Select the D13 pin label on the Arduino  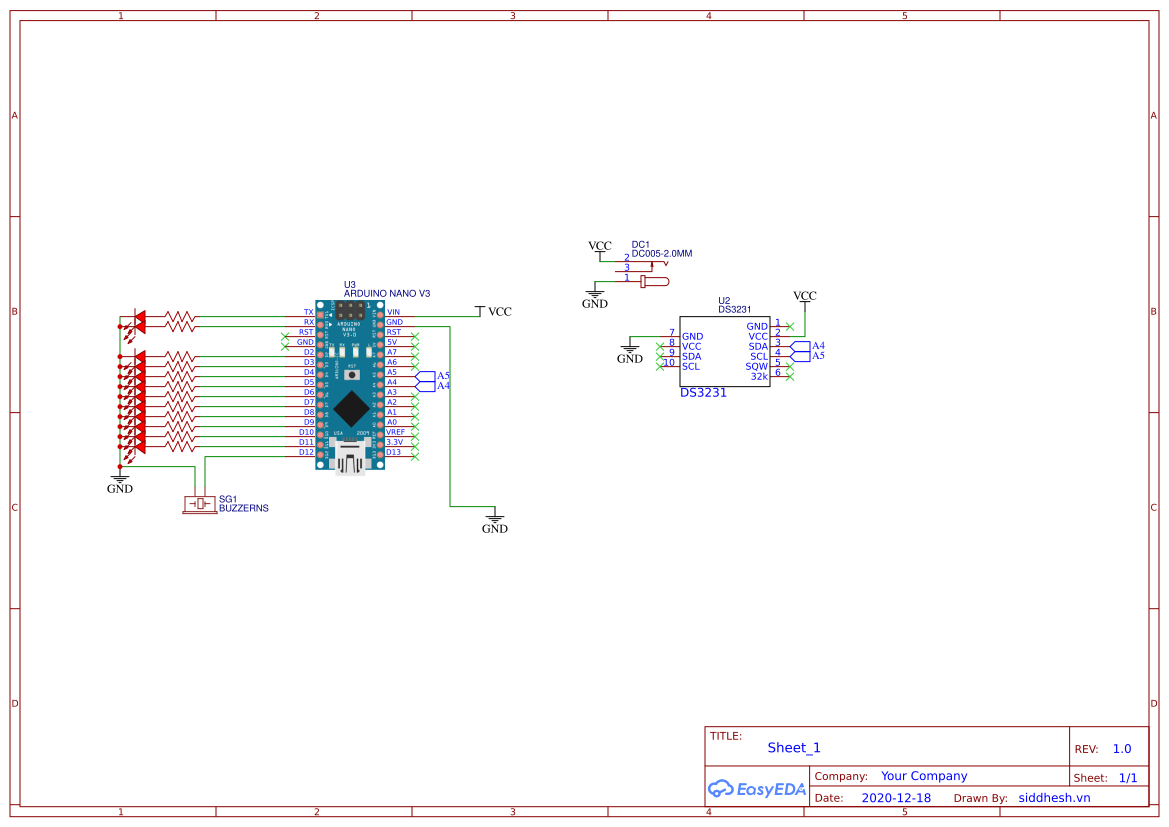(x=397, y=452)
